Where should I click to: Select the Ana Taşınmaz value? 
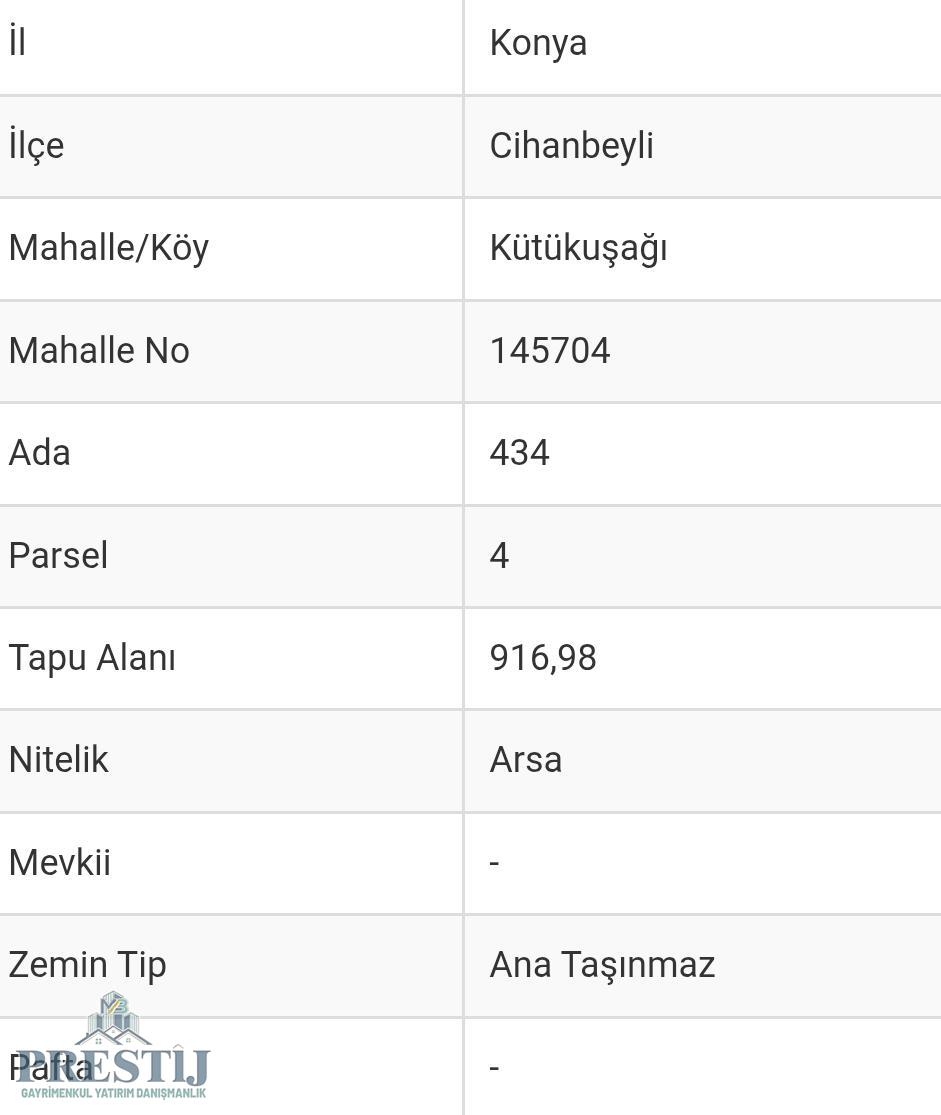click(602, 966)
